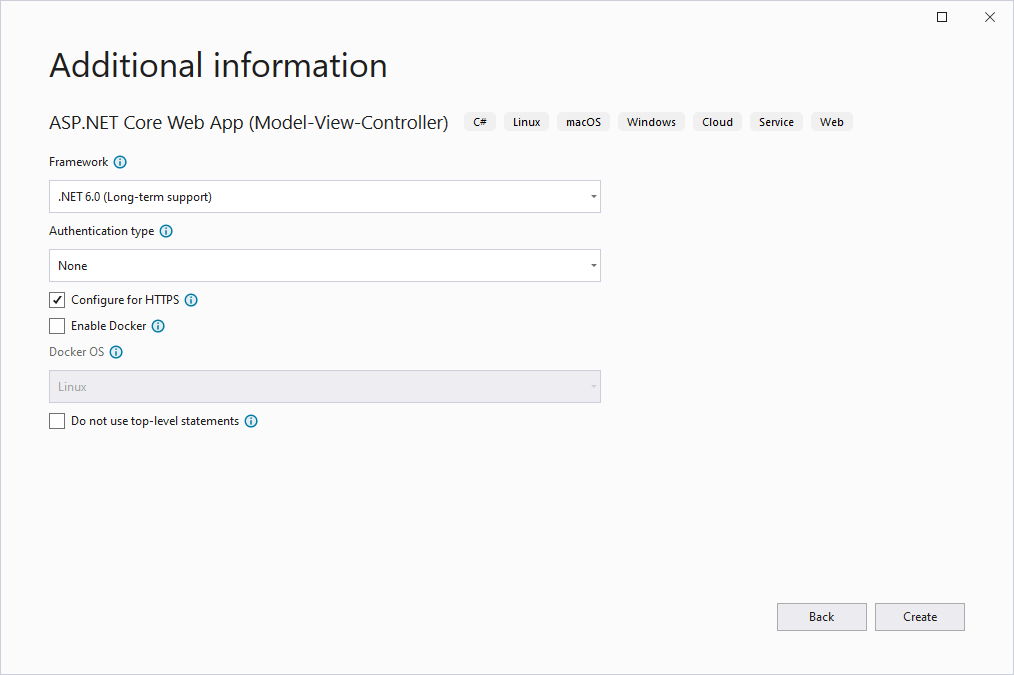This screenshot has width=1014, height=675.
Task: Click the Cloud tag
Action: [x=717, y=122]
